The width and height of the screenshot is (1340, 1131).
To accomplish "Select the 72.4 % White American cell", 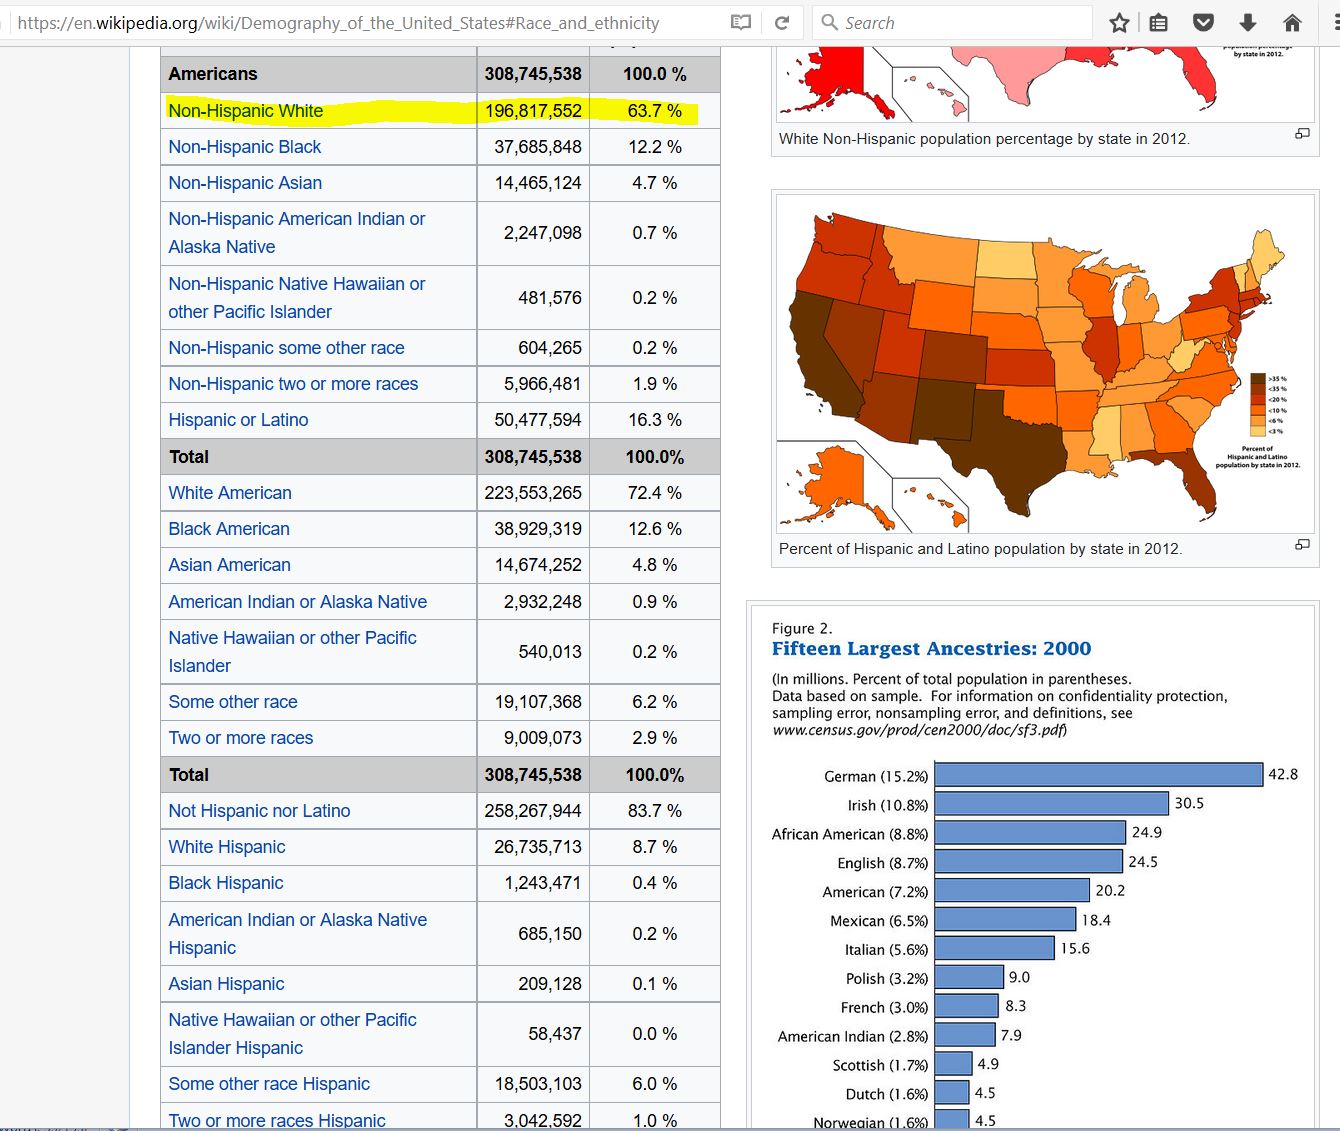I will click(x=655, y=493).
